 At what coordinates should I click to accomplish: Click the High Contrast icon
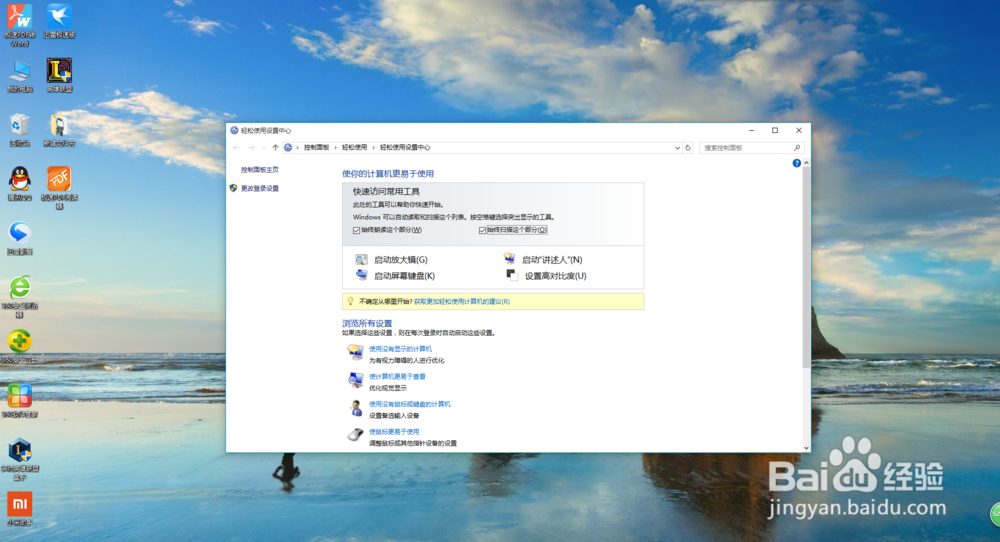[511, 274]
